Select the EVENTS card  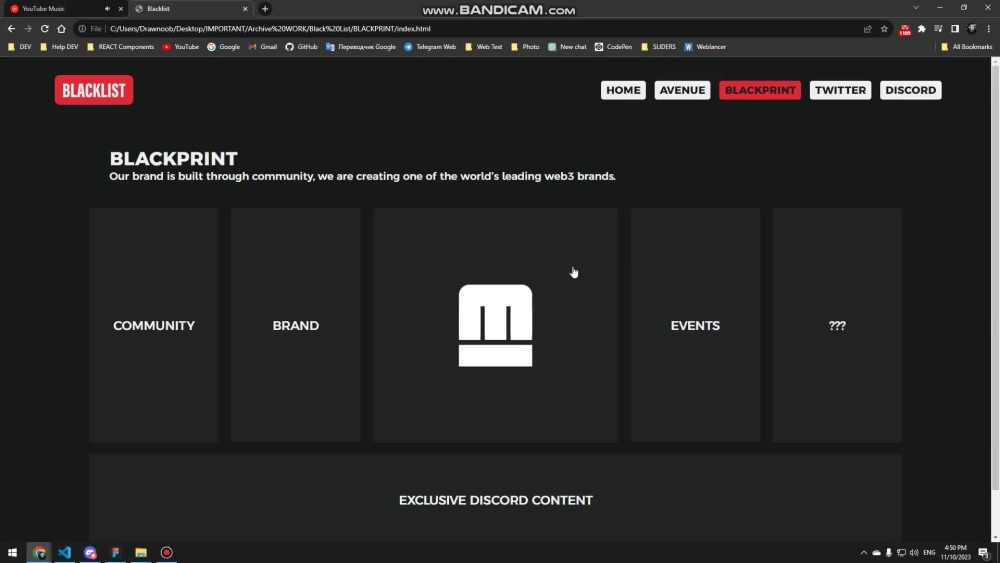tap(695, 325)
